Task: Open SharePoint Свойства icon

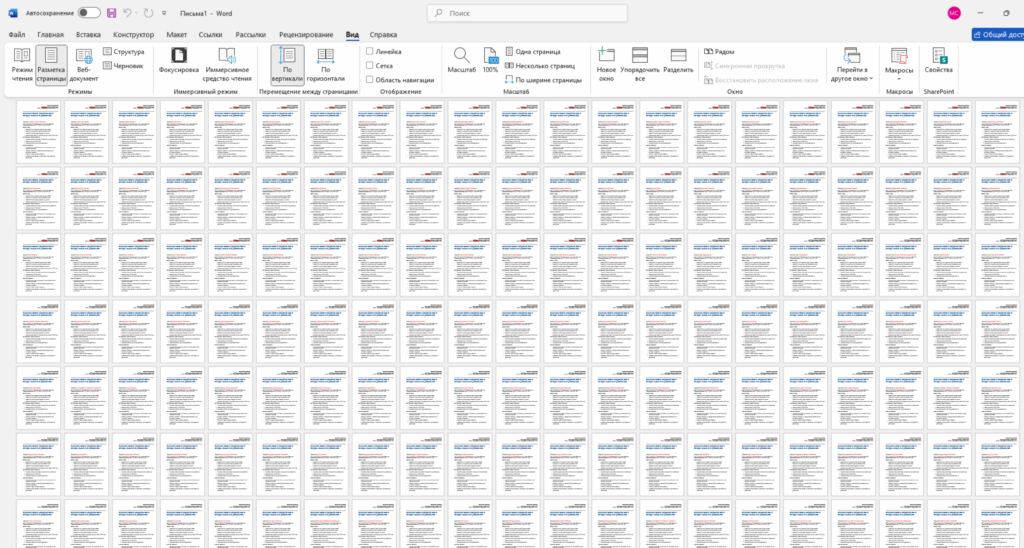Action: tap(938, 60)
